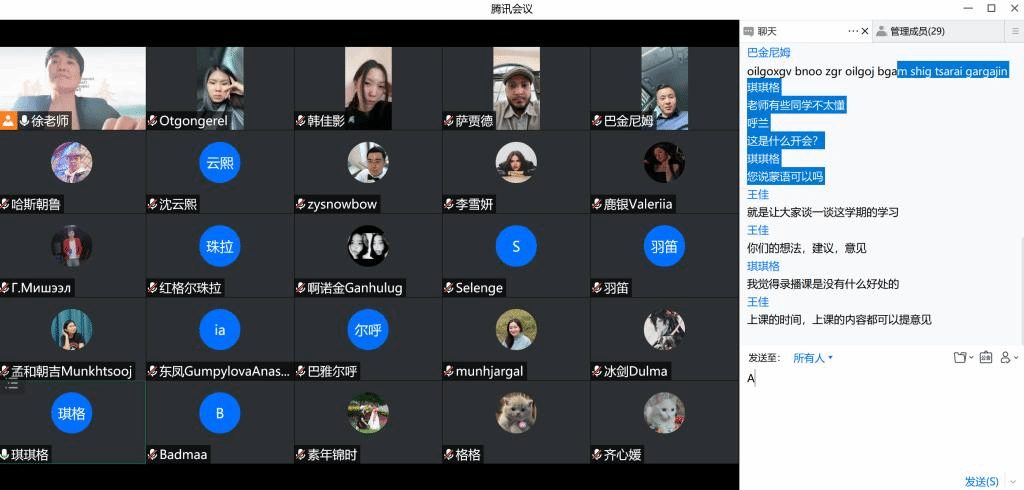The image size is (1024, 490).
Task: Click the chat record clipboard icon
Action: [985, 357]
